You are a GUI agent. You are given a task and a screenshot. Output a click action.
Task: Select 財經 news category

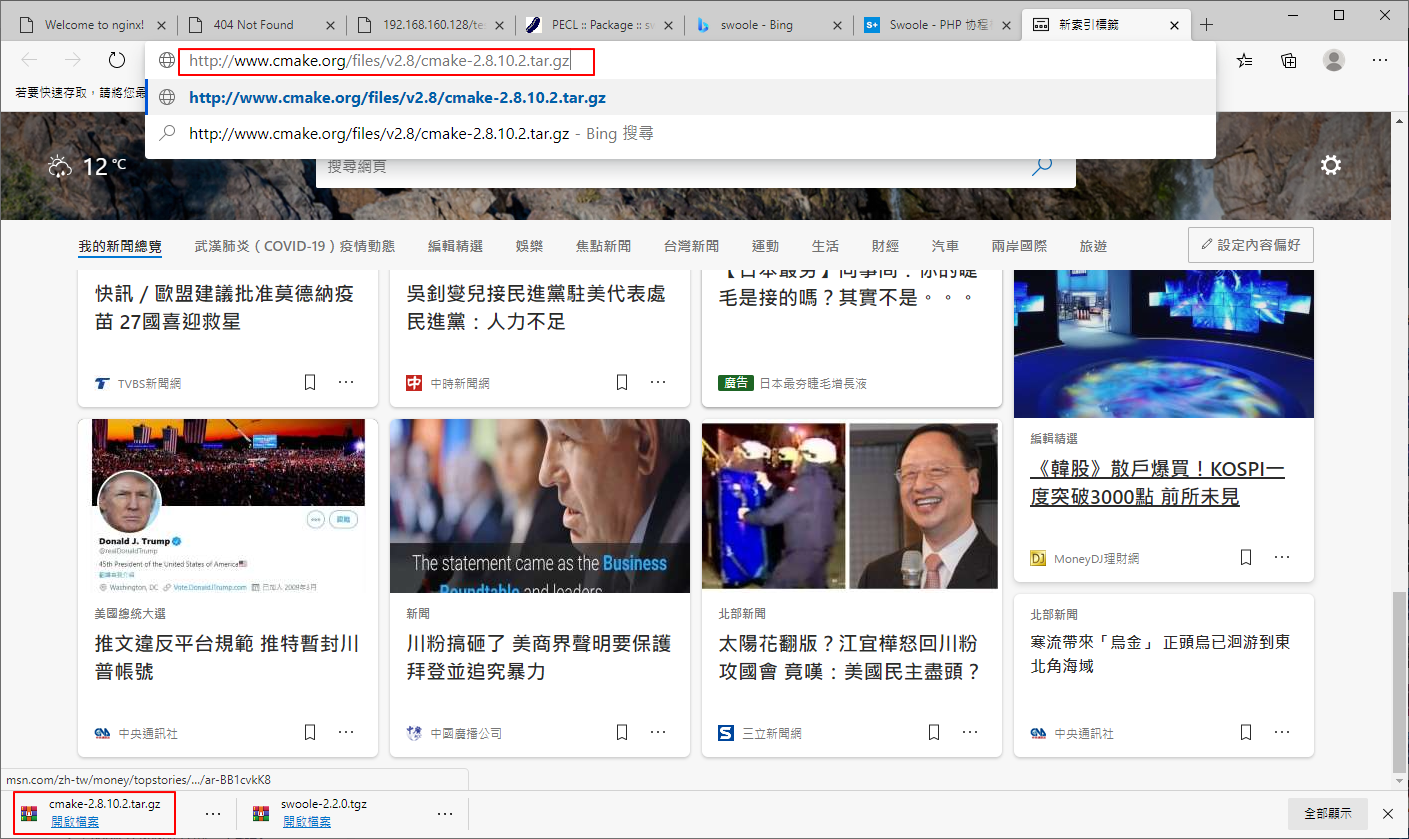pyautogui.click(x=885, y=246)
